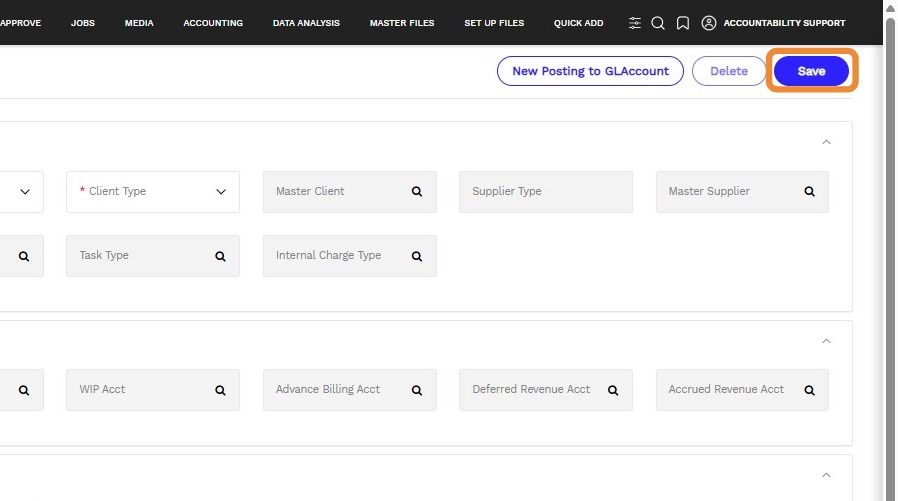Viewport: 898px width, 501px height.
Task: Open the filter settings sliders icon
Action: [635, 23]
